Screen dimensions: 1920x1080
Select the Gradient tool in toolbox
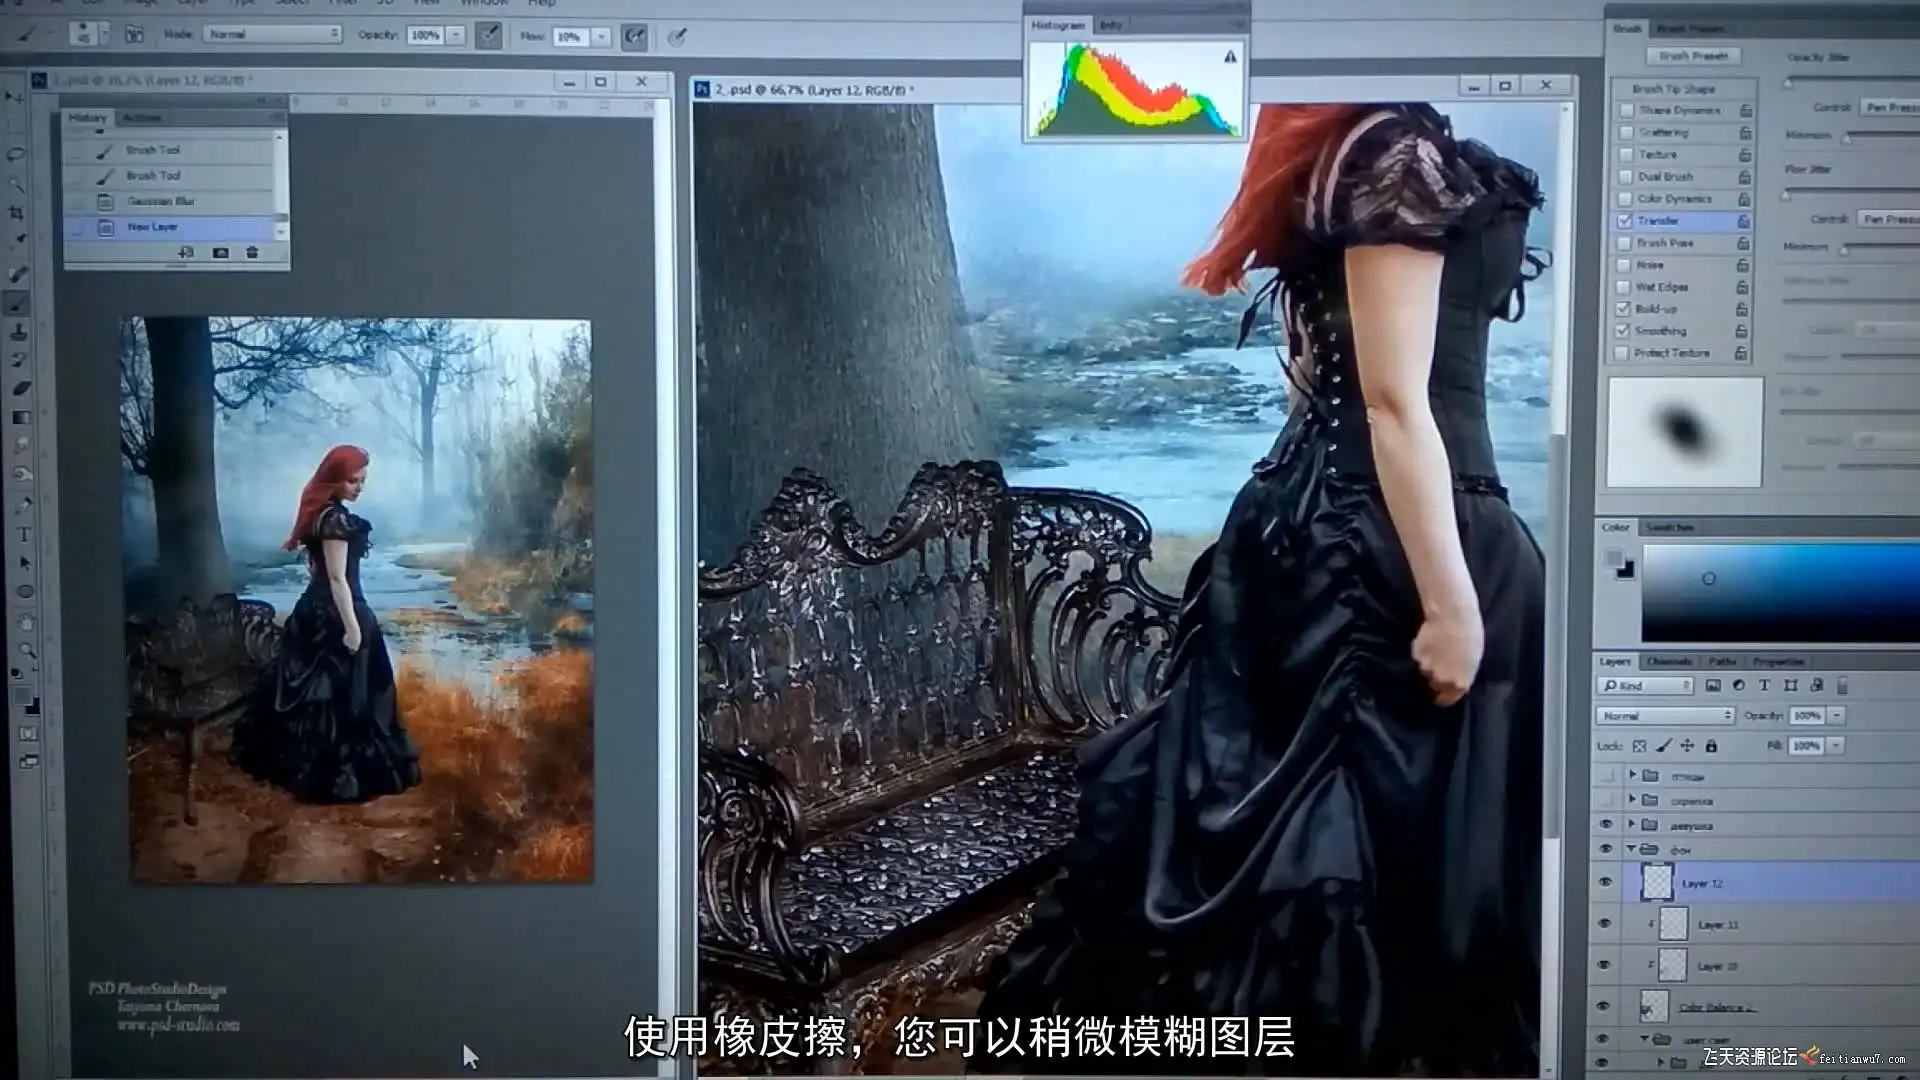[x=21, y=417]
